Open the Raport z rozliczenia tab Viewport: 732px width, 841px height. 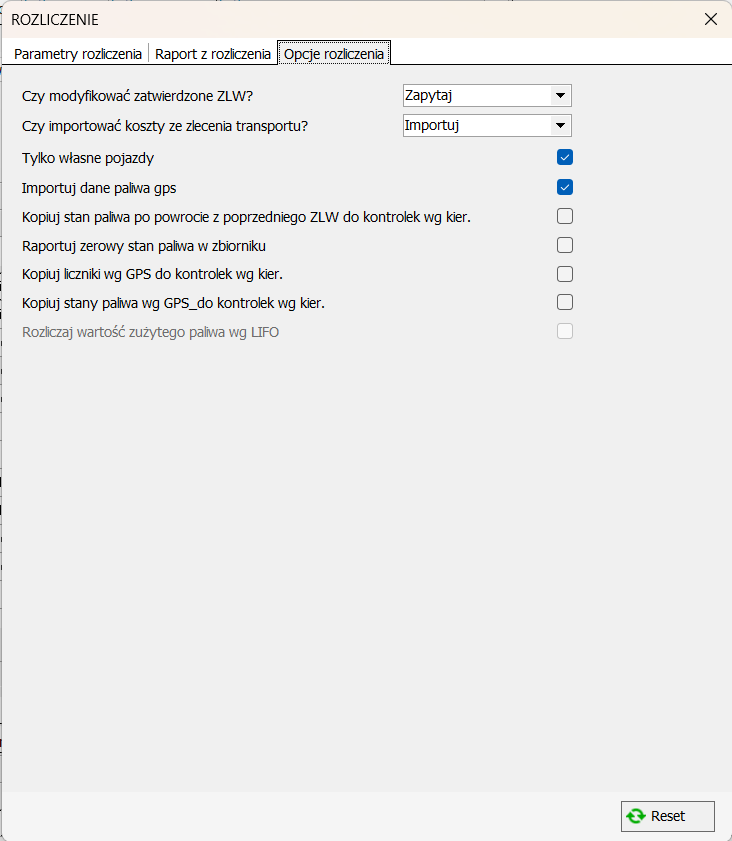[213, 54]
